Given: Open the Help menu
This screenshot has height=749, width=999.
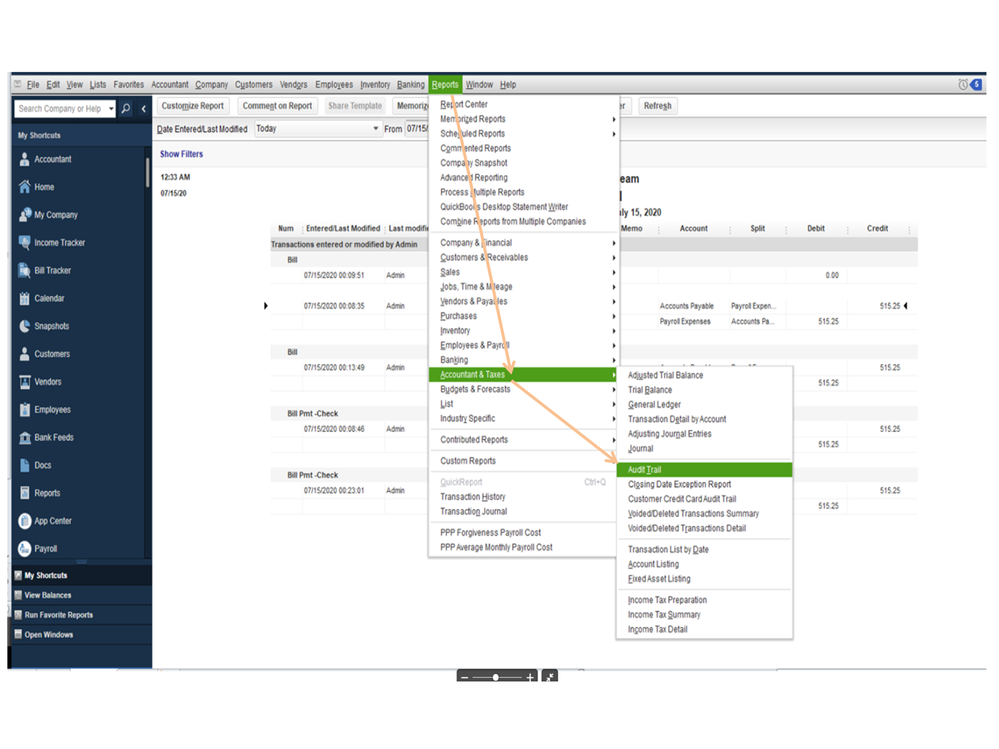Looking at the screenshot, I should (x=508, y=85).
